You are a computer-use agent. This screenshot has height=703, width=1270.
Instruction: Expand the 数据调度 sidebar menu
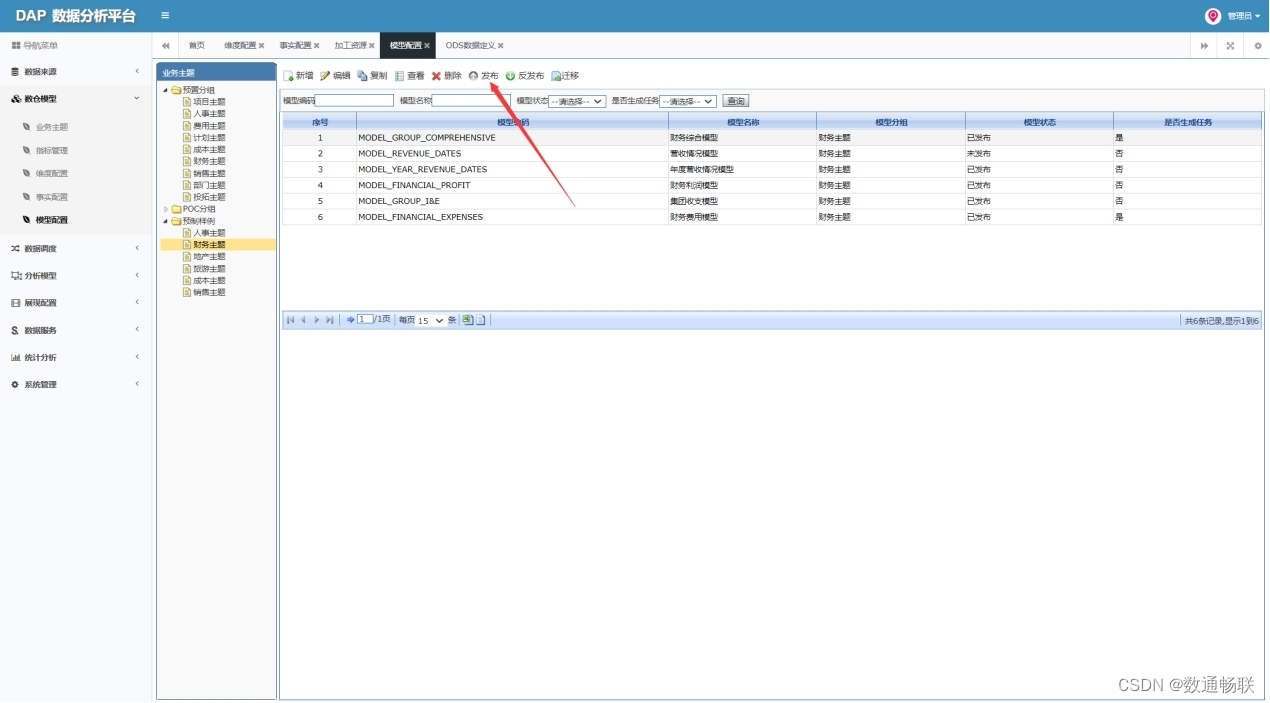[76, 248]
